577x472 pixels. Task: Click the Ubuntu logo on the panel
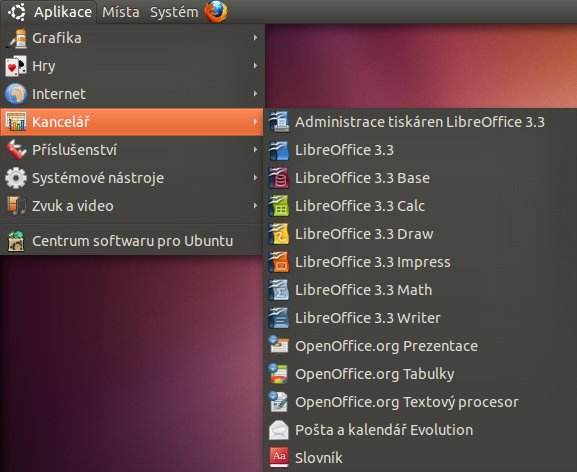[17, 12]
